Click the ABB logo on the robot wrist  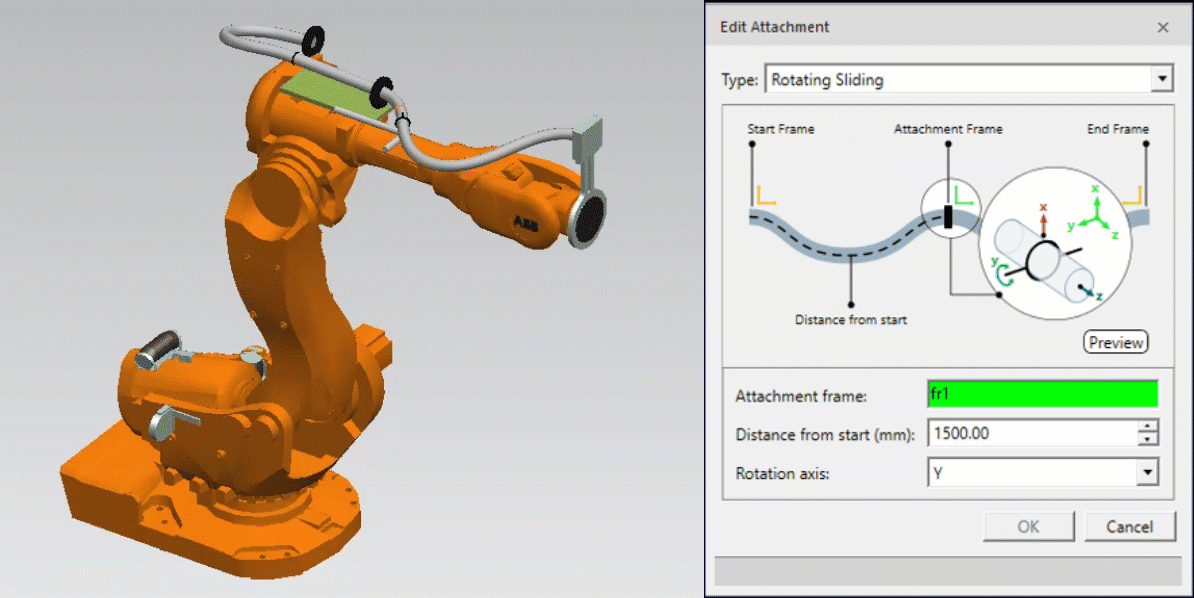coord(525,223)
